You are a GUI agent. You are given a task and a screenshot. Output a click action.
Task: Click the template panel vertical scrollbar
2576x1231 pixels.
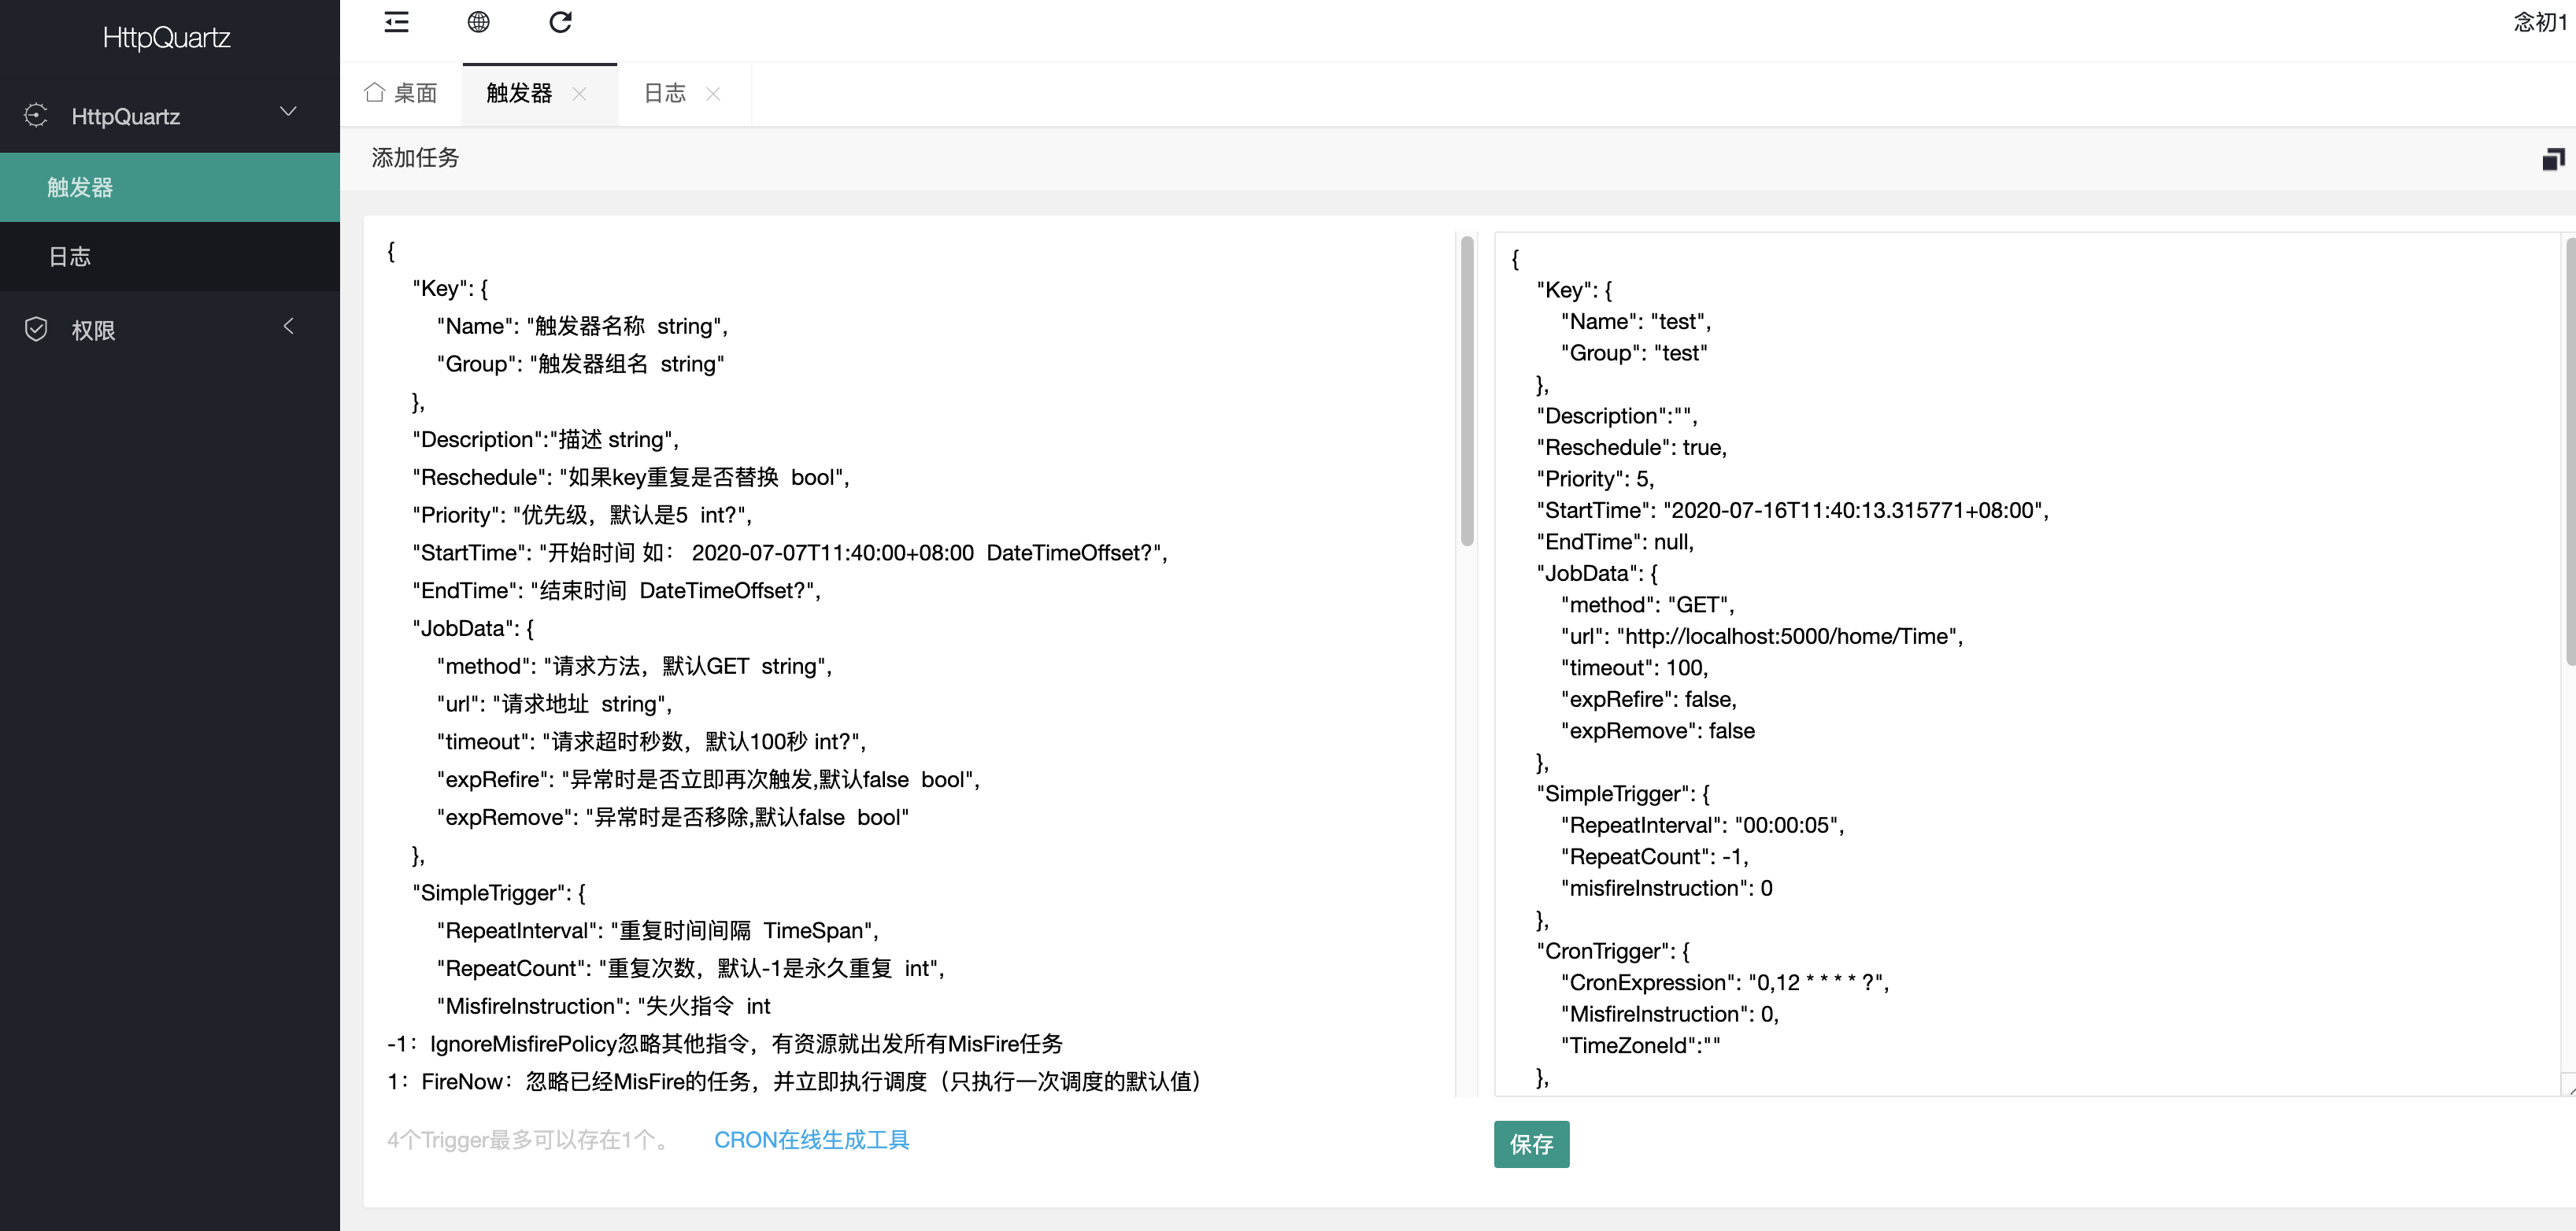click(x=1467, y=391)
